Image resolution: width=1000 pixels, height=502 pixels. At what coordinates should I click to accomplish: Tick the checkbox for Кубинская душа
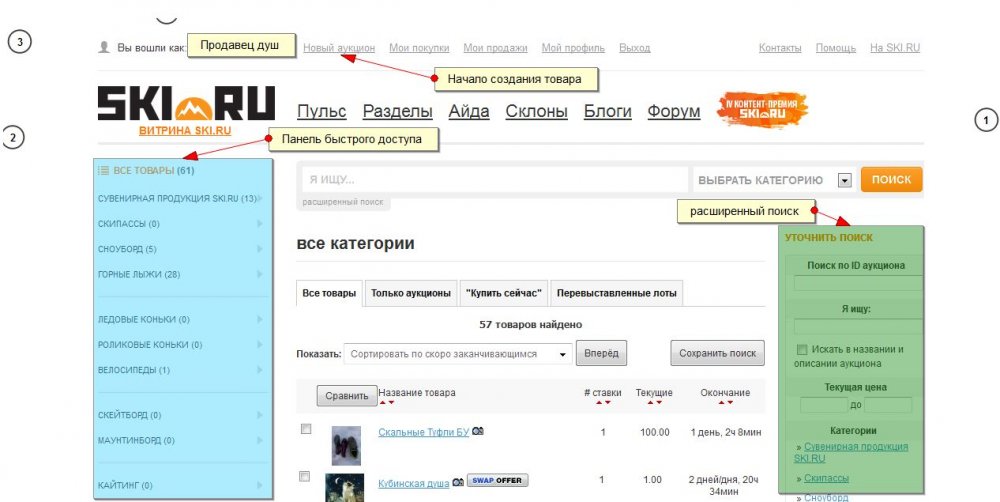coord(306,477)
